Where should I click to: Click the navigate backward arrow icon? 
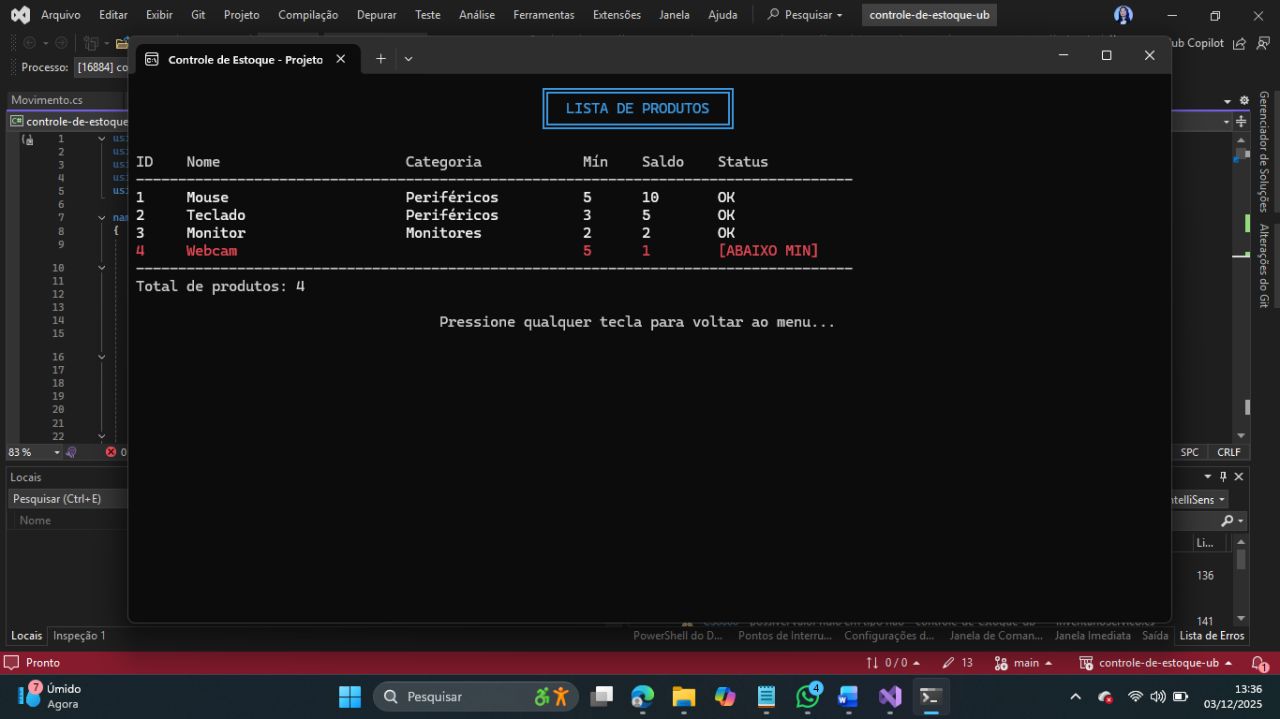[29, 43]
